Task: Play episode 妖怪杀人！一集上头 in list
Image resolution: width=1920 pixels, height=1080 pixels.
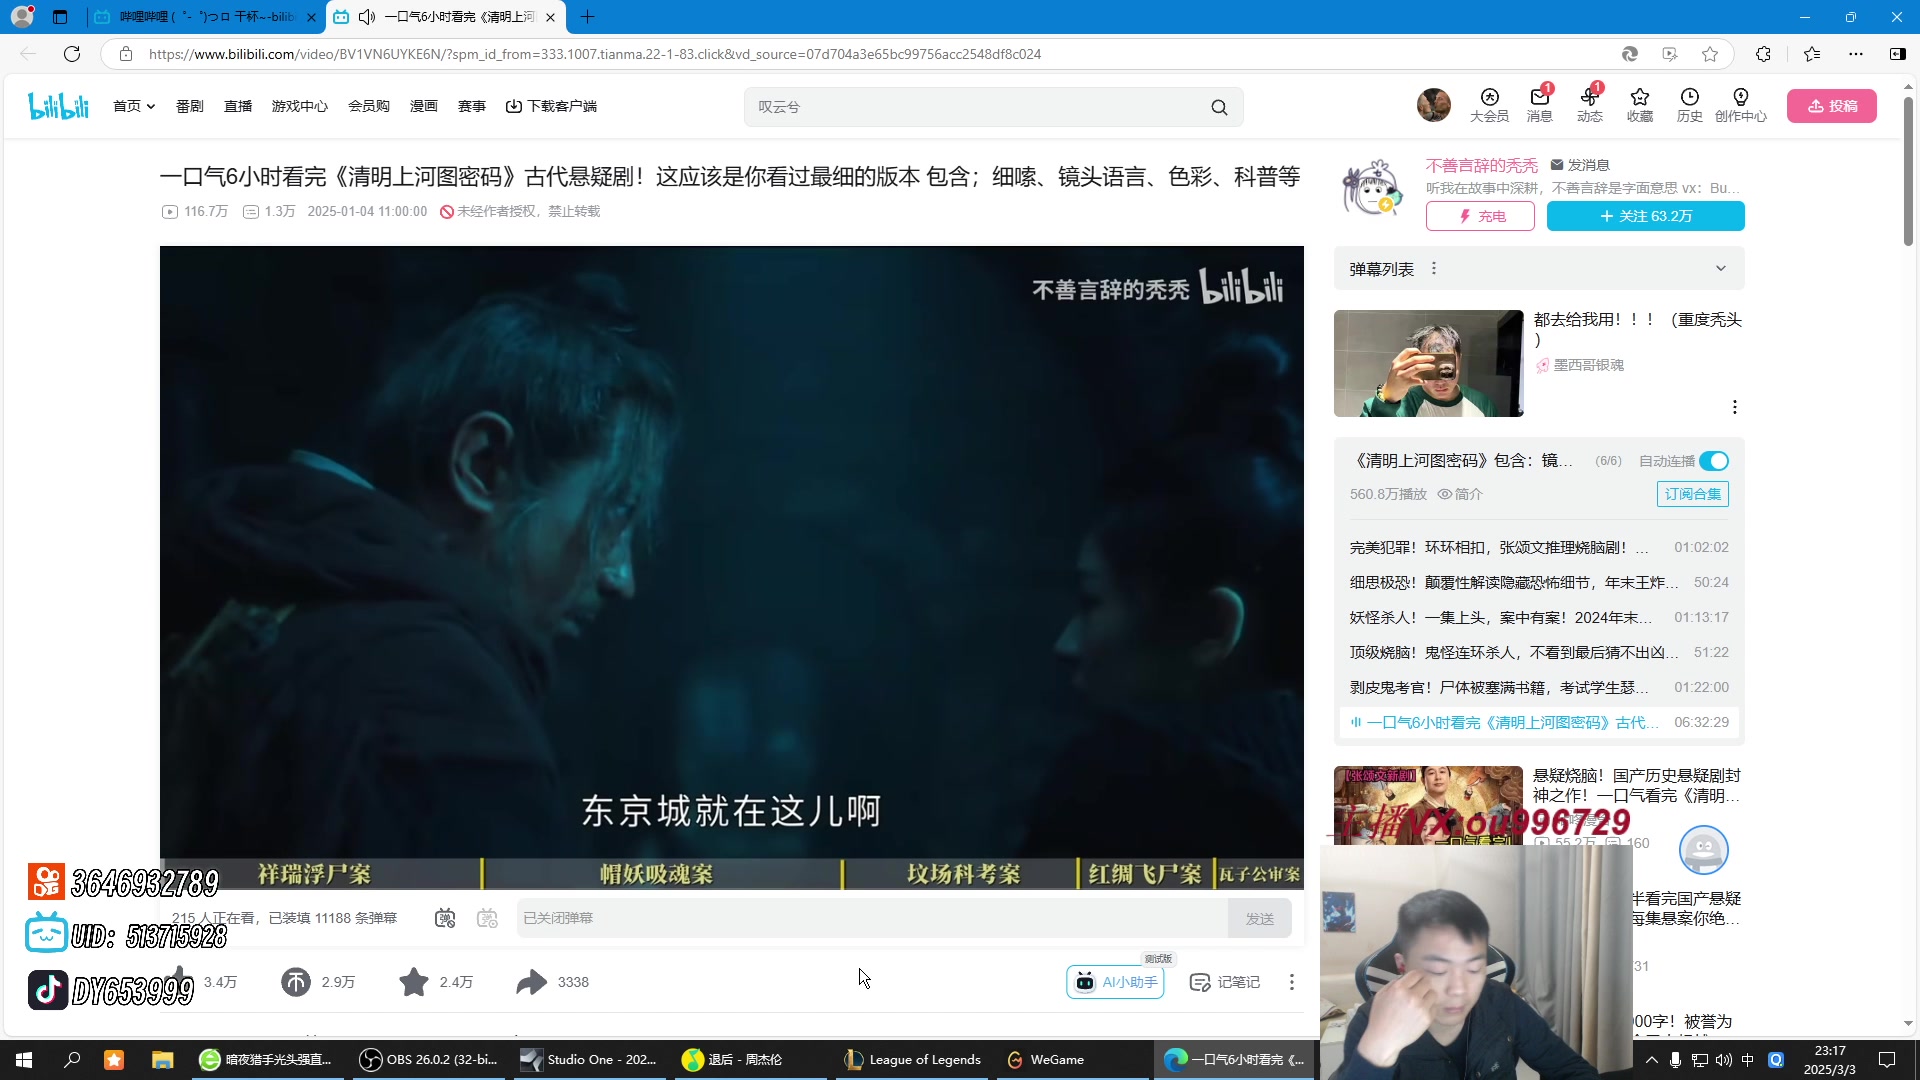Action: tap(1539, 618)
